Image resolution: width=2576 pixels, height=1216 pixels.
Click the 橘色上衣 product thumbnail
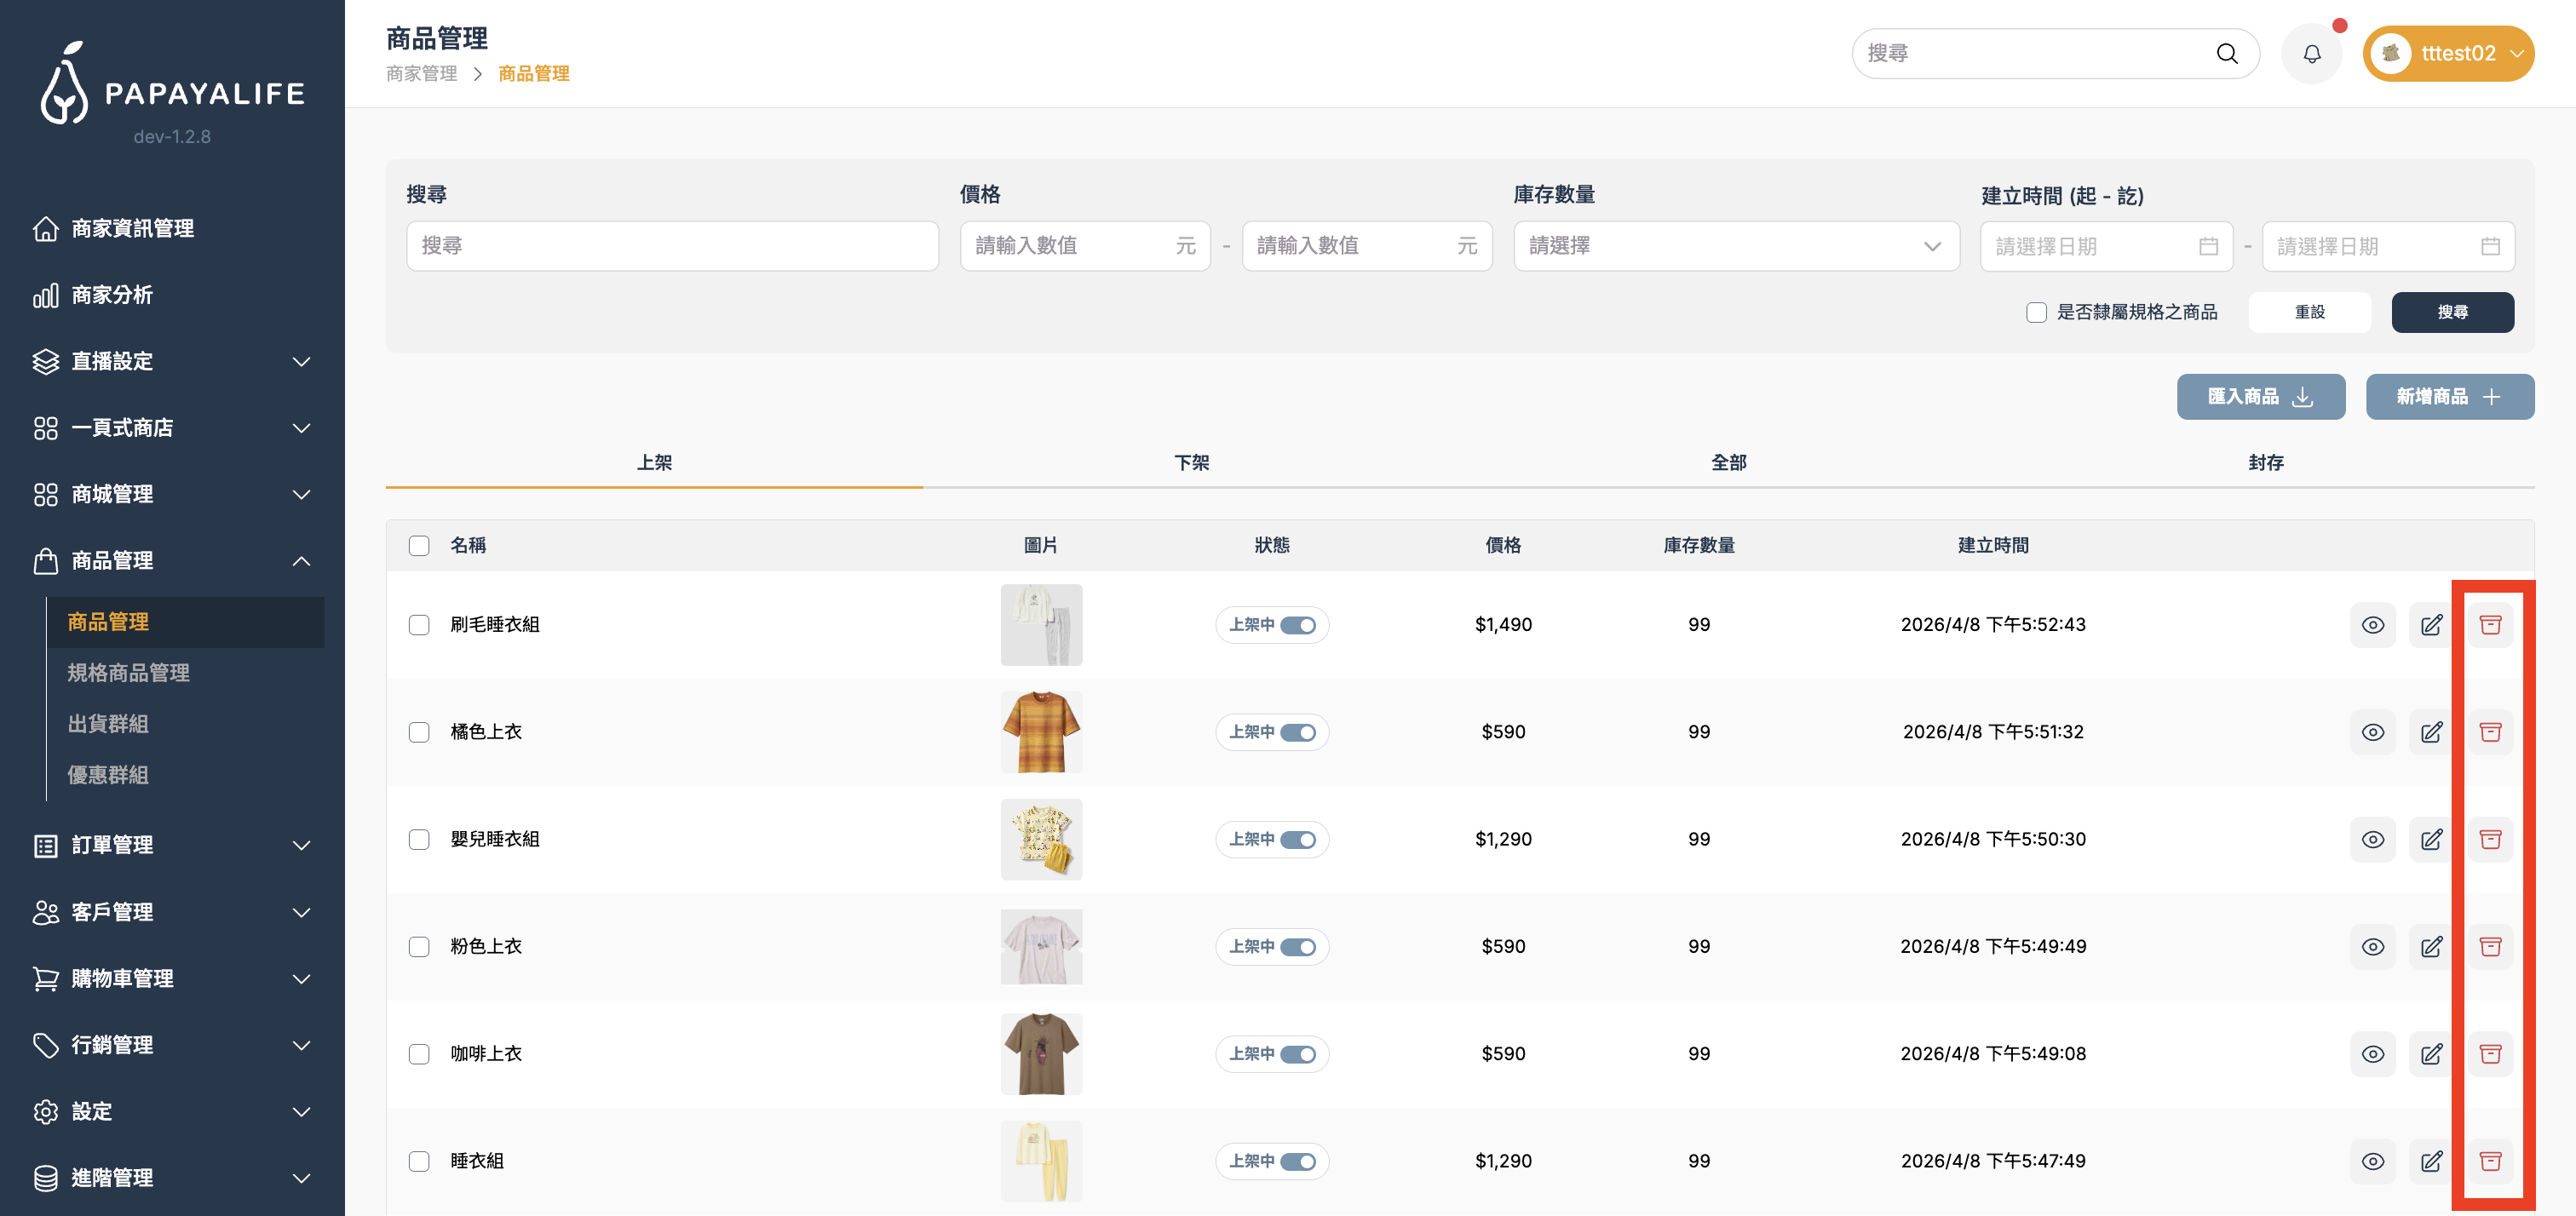pos(1041,732)
